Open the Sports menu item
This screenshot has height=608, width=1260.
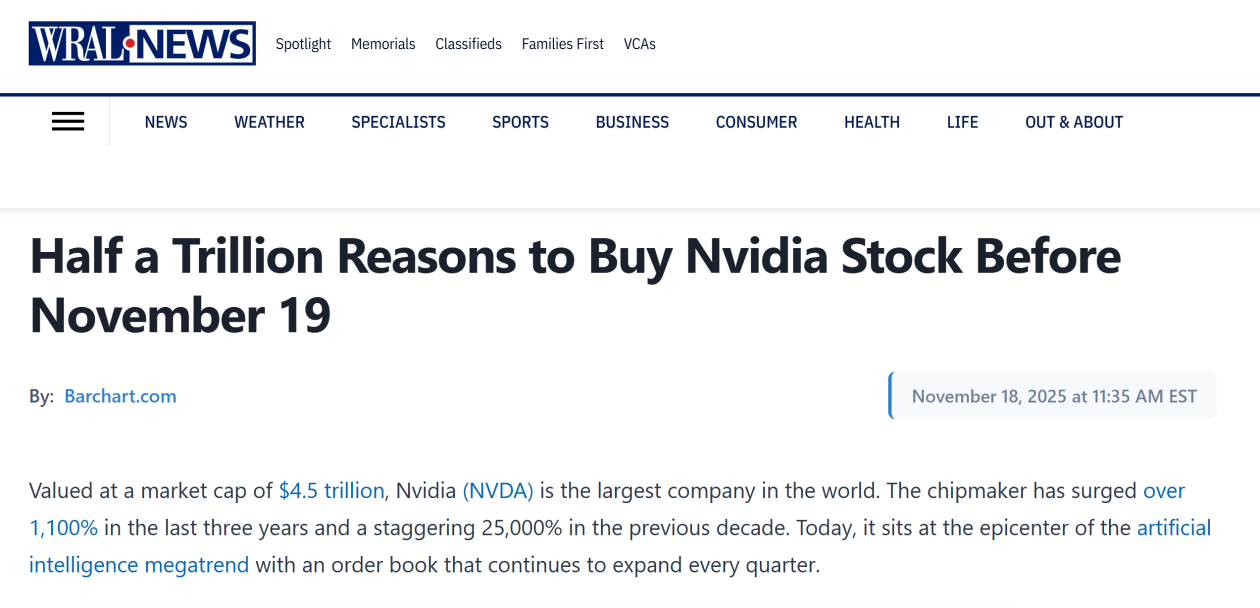pos(520,122)
